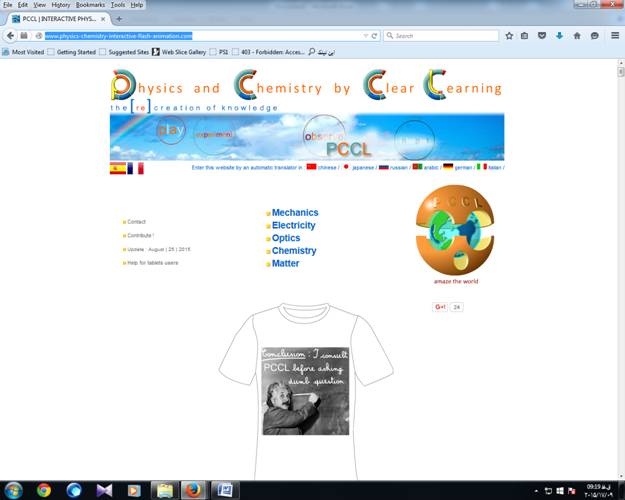
Task: Open the View menu
Action: (x=39, y=5)
